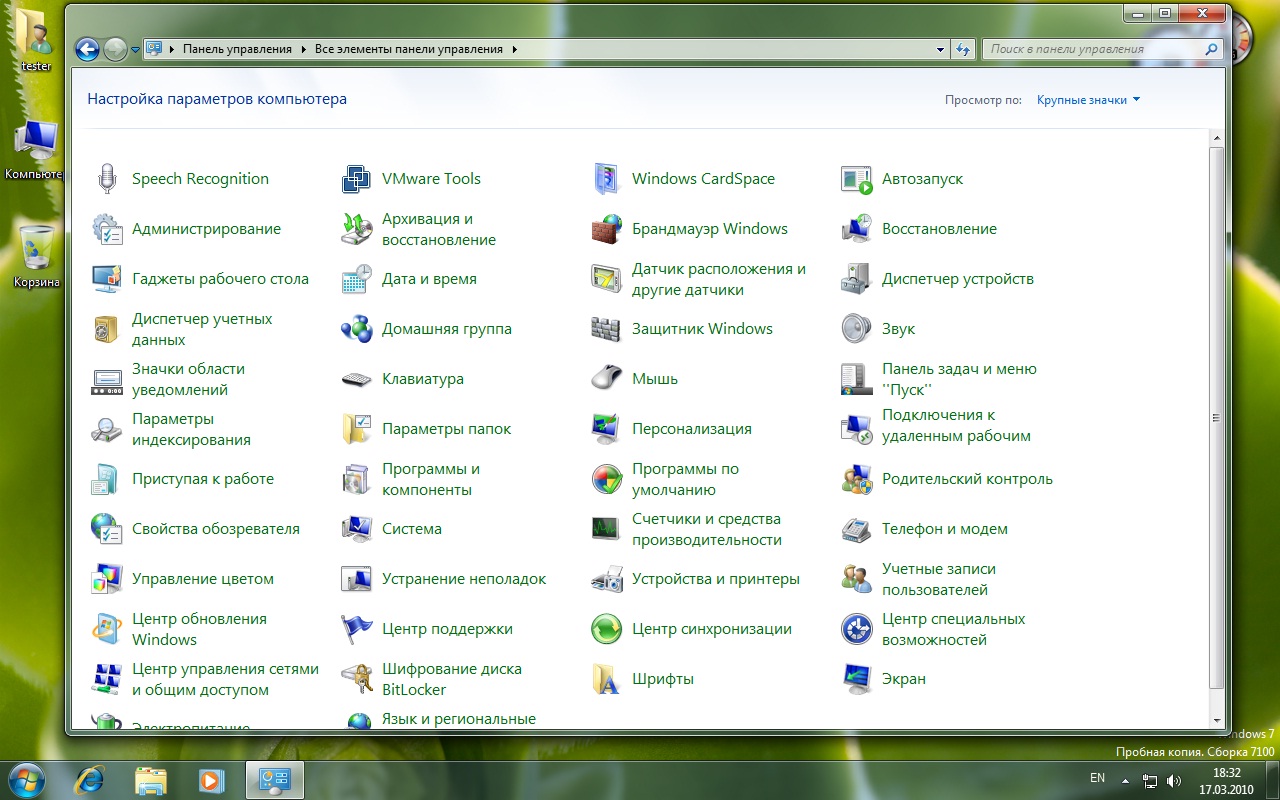Open the Программы и компоненты link
Viewport: 1280px width, 800px height.
(x=431, y=479)
